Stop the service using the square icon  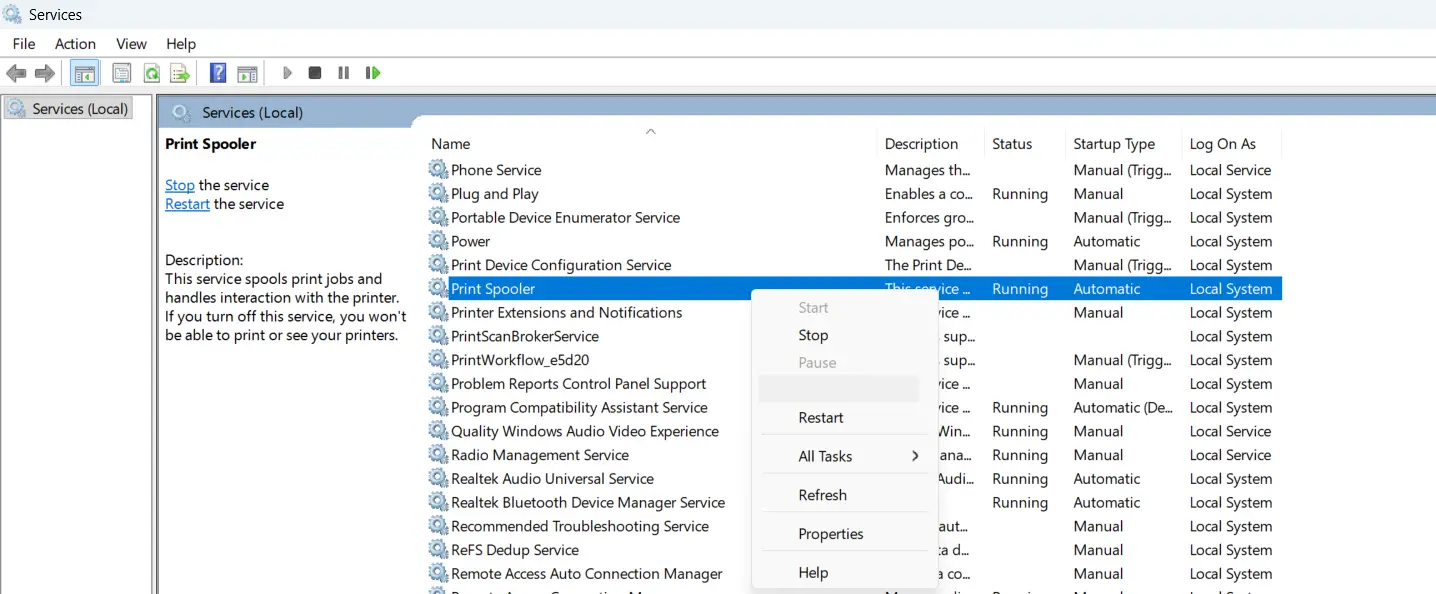[x=314, y=72]
